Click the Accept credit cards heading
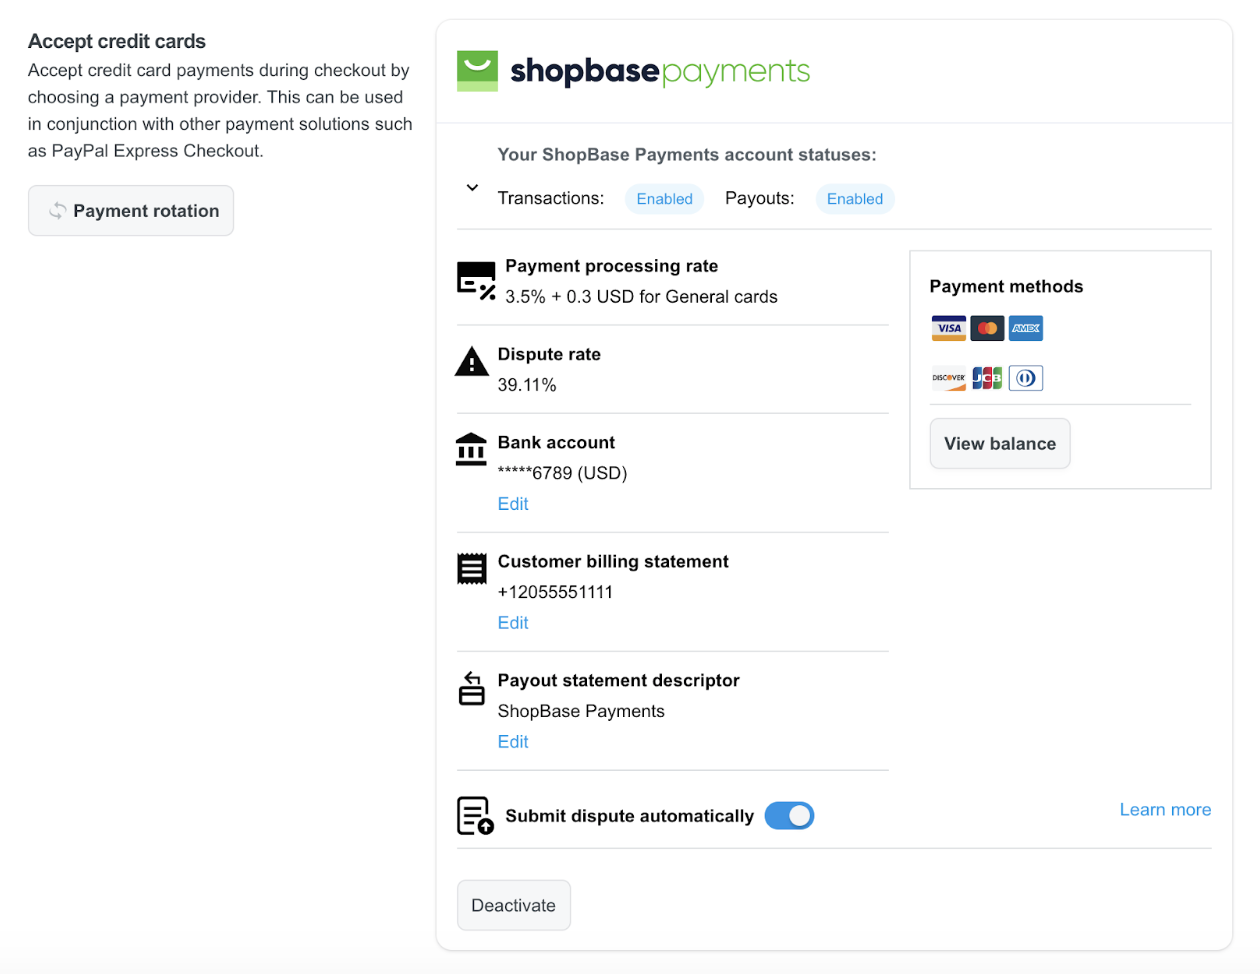The width and height of the screenshot is (1260, 974). 117,41
